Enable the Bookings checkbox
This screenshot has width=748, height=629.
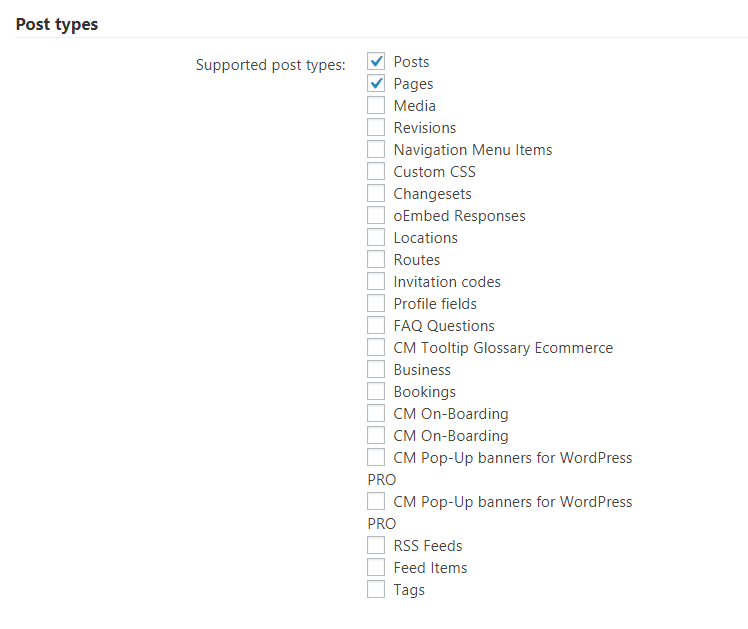(376, 392)
